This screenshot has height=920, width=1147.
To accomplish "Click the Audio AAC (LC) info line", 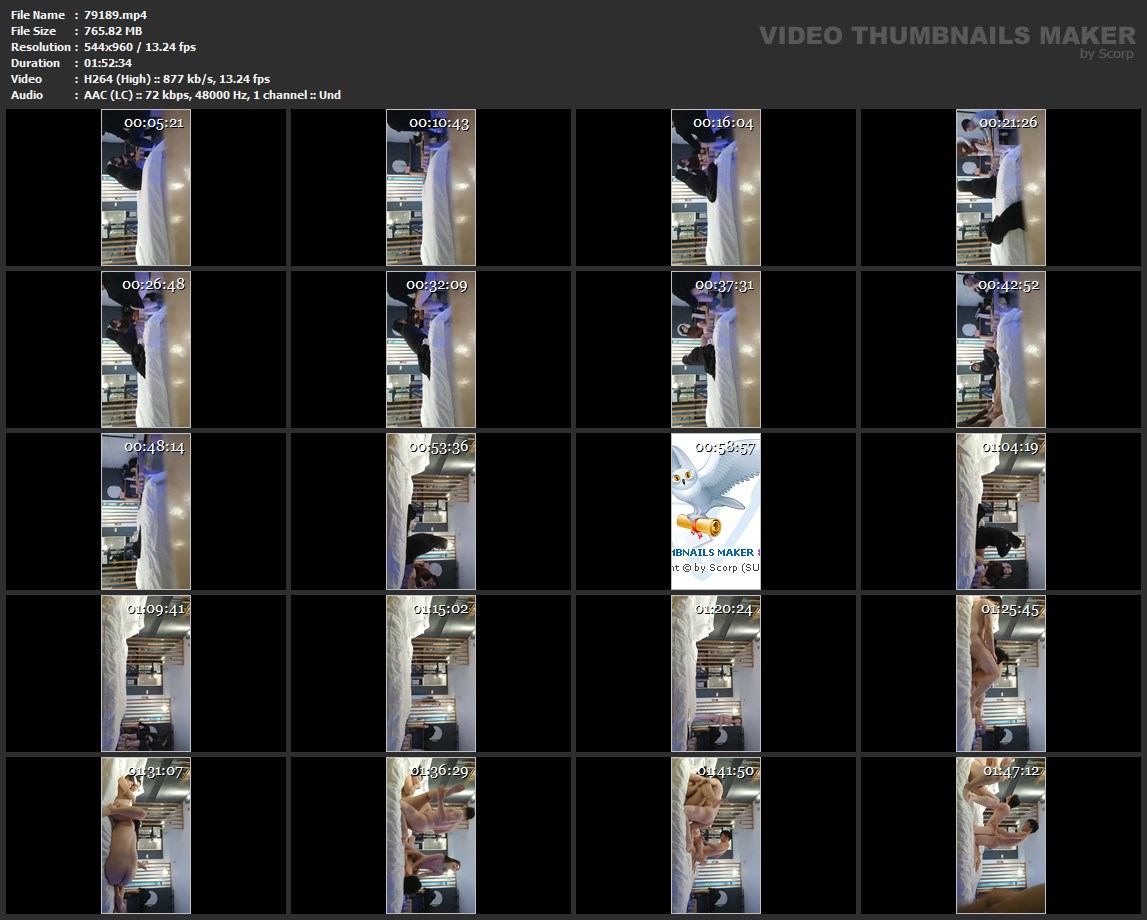I will [x=212, y=95].
